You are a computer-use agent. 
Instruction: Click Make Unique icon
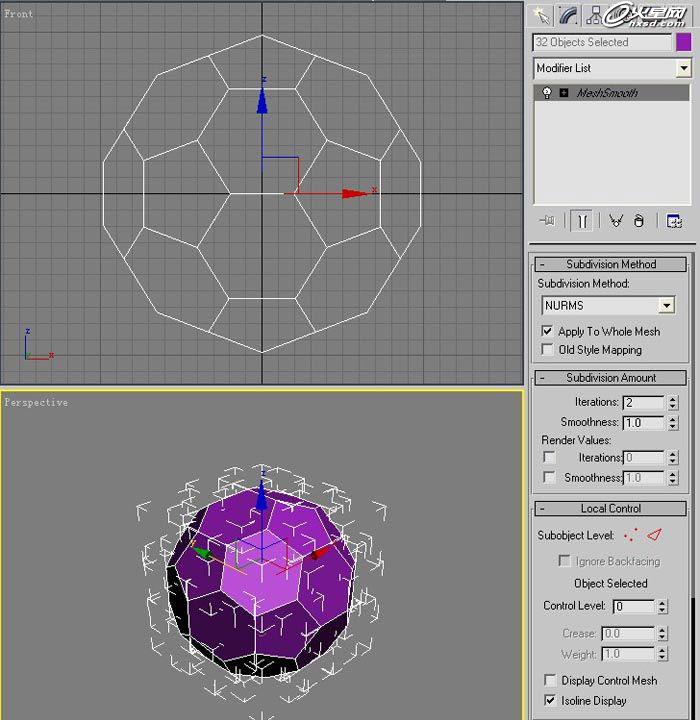click(x=616, y=221)
